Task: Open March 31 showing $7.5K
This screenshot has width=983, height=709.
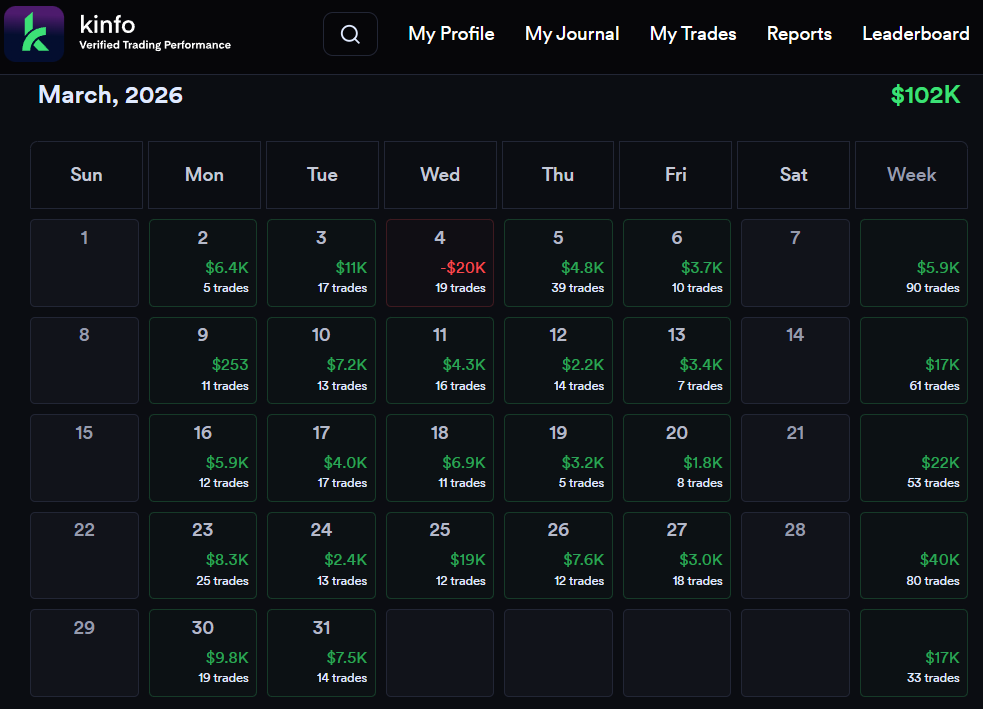Action: [322, 653]
